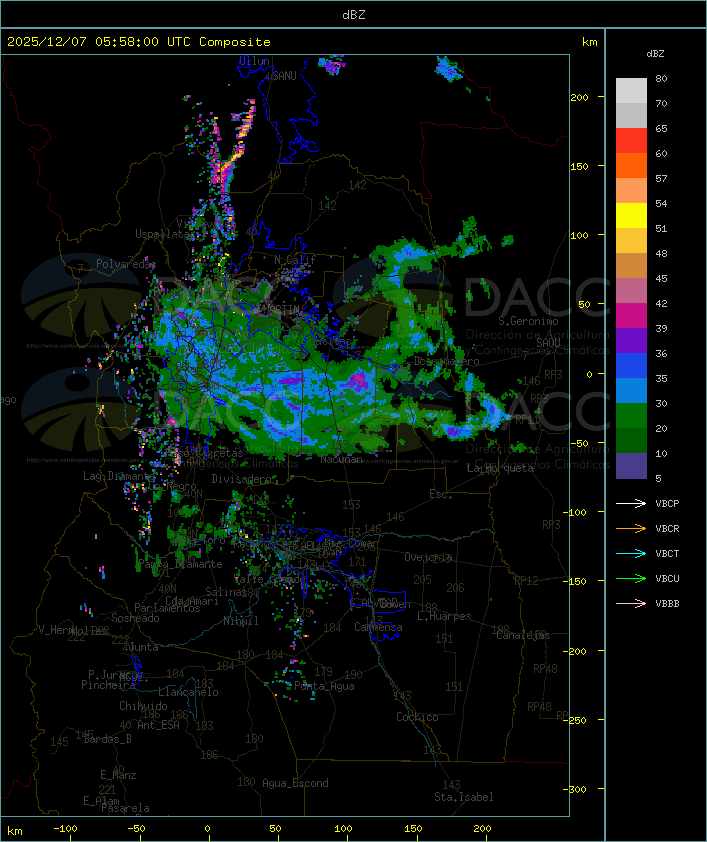This screenshot has height=842, width=707.
Task: Click the Divisadero map label
Action: click(241, 479)
